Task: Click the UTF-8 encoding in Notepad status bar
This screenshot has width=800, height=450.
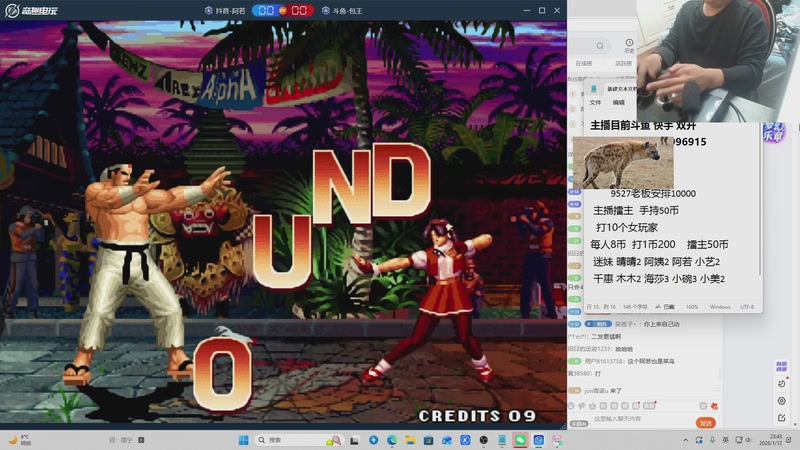Action: point(747,307)
